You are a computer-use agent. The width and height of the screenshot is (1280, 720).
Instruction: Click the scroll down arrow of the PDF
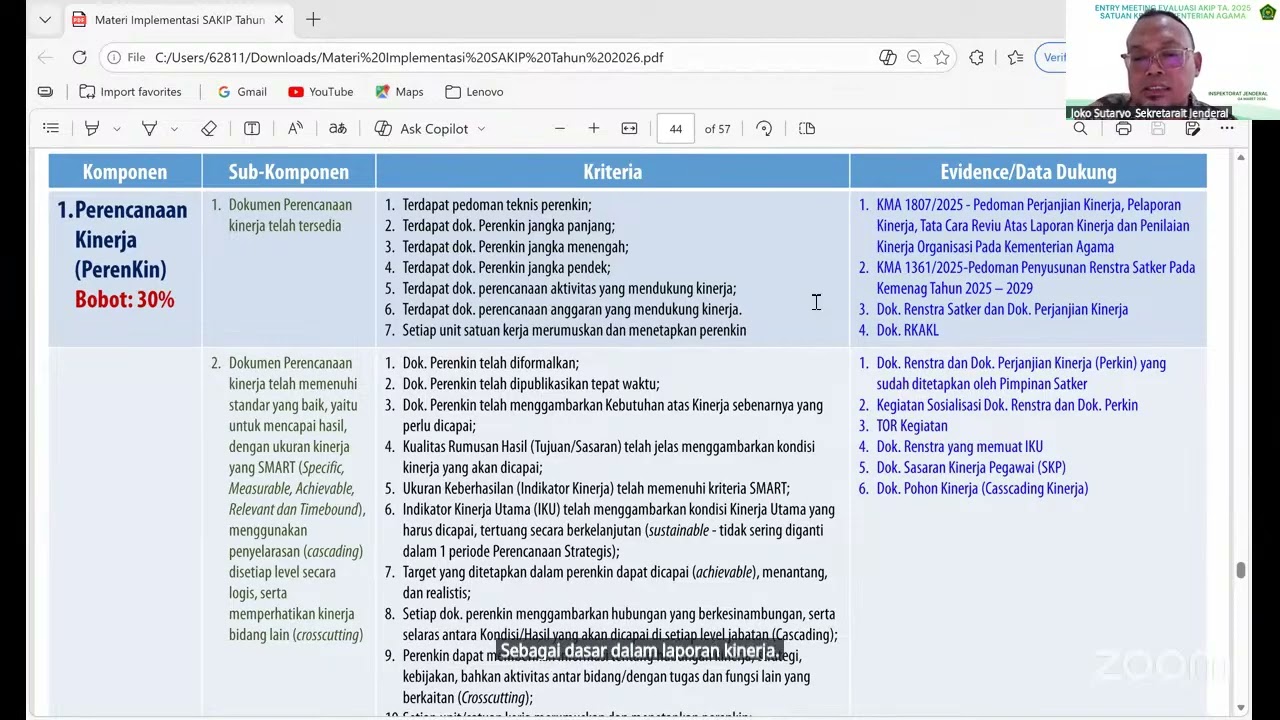pyautogui.click(x=1241, y=707)
